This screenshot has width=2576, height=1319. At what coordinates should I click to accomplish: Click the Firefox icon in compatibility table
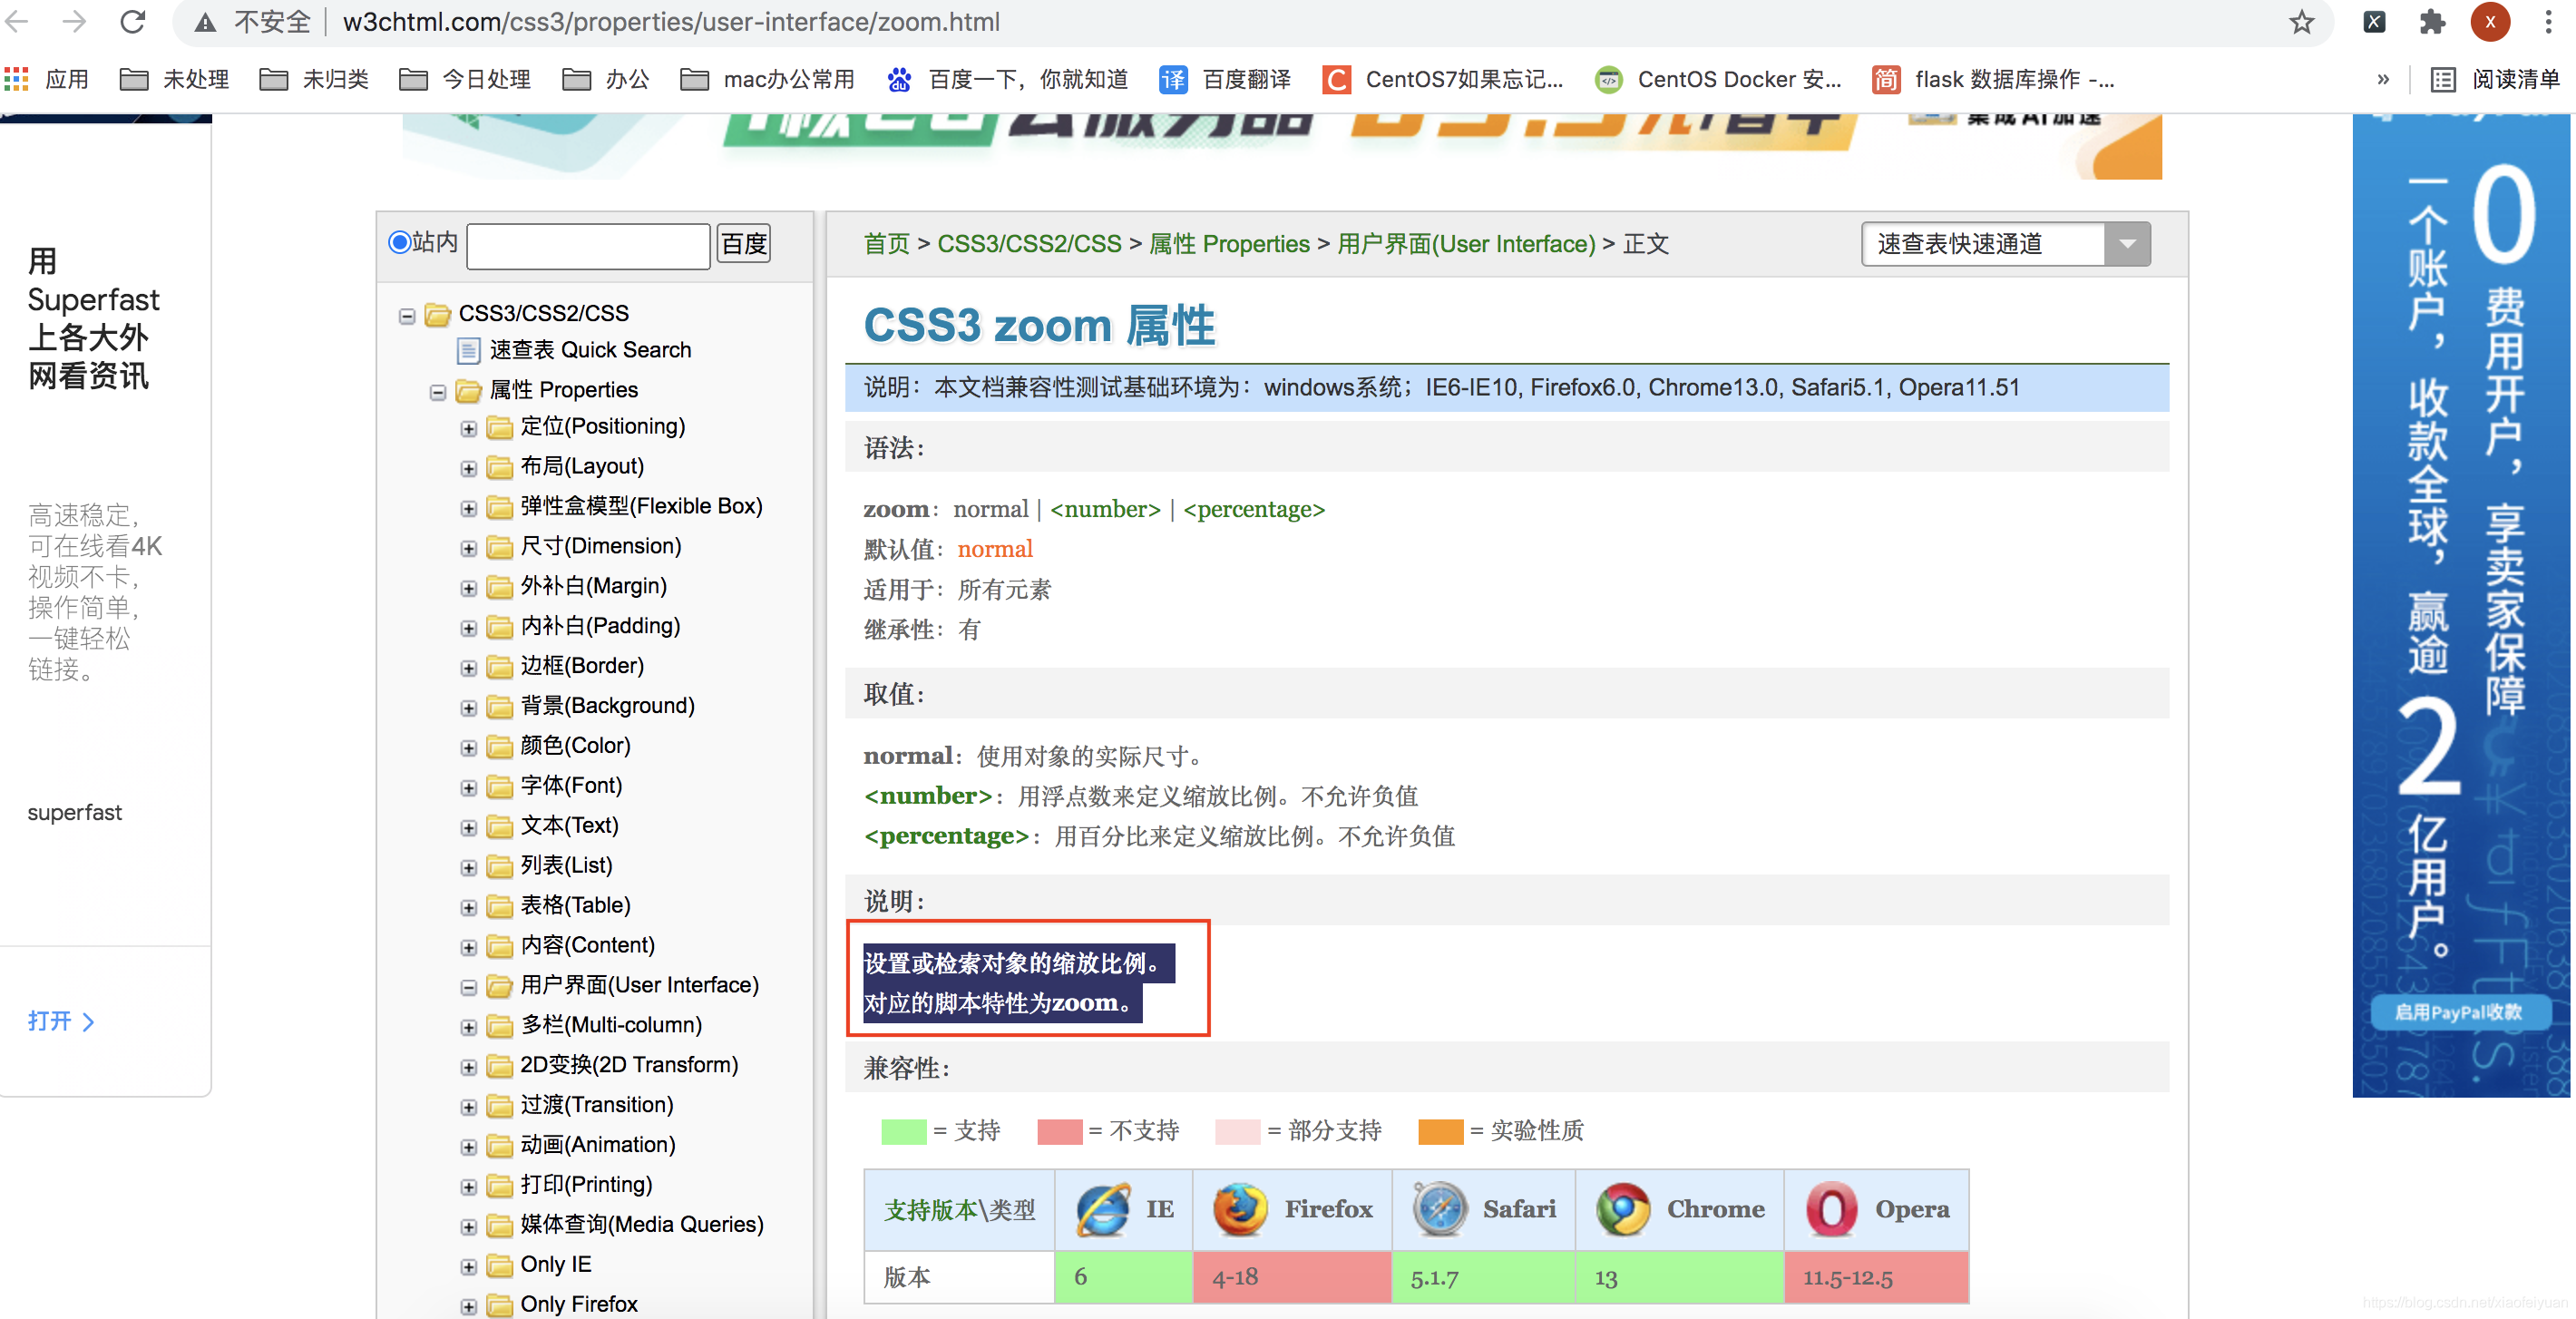pyautogui.click(x=1239, y=1209)
